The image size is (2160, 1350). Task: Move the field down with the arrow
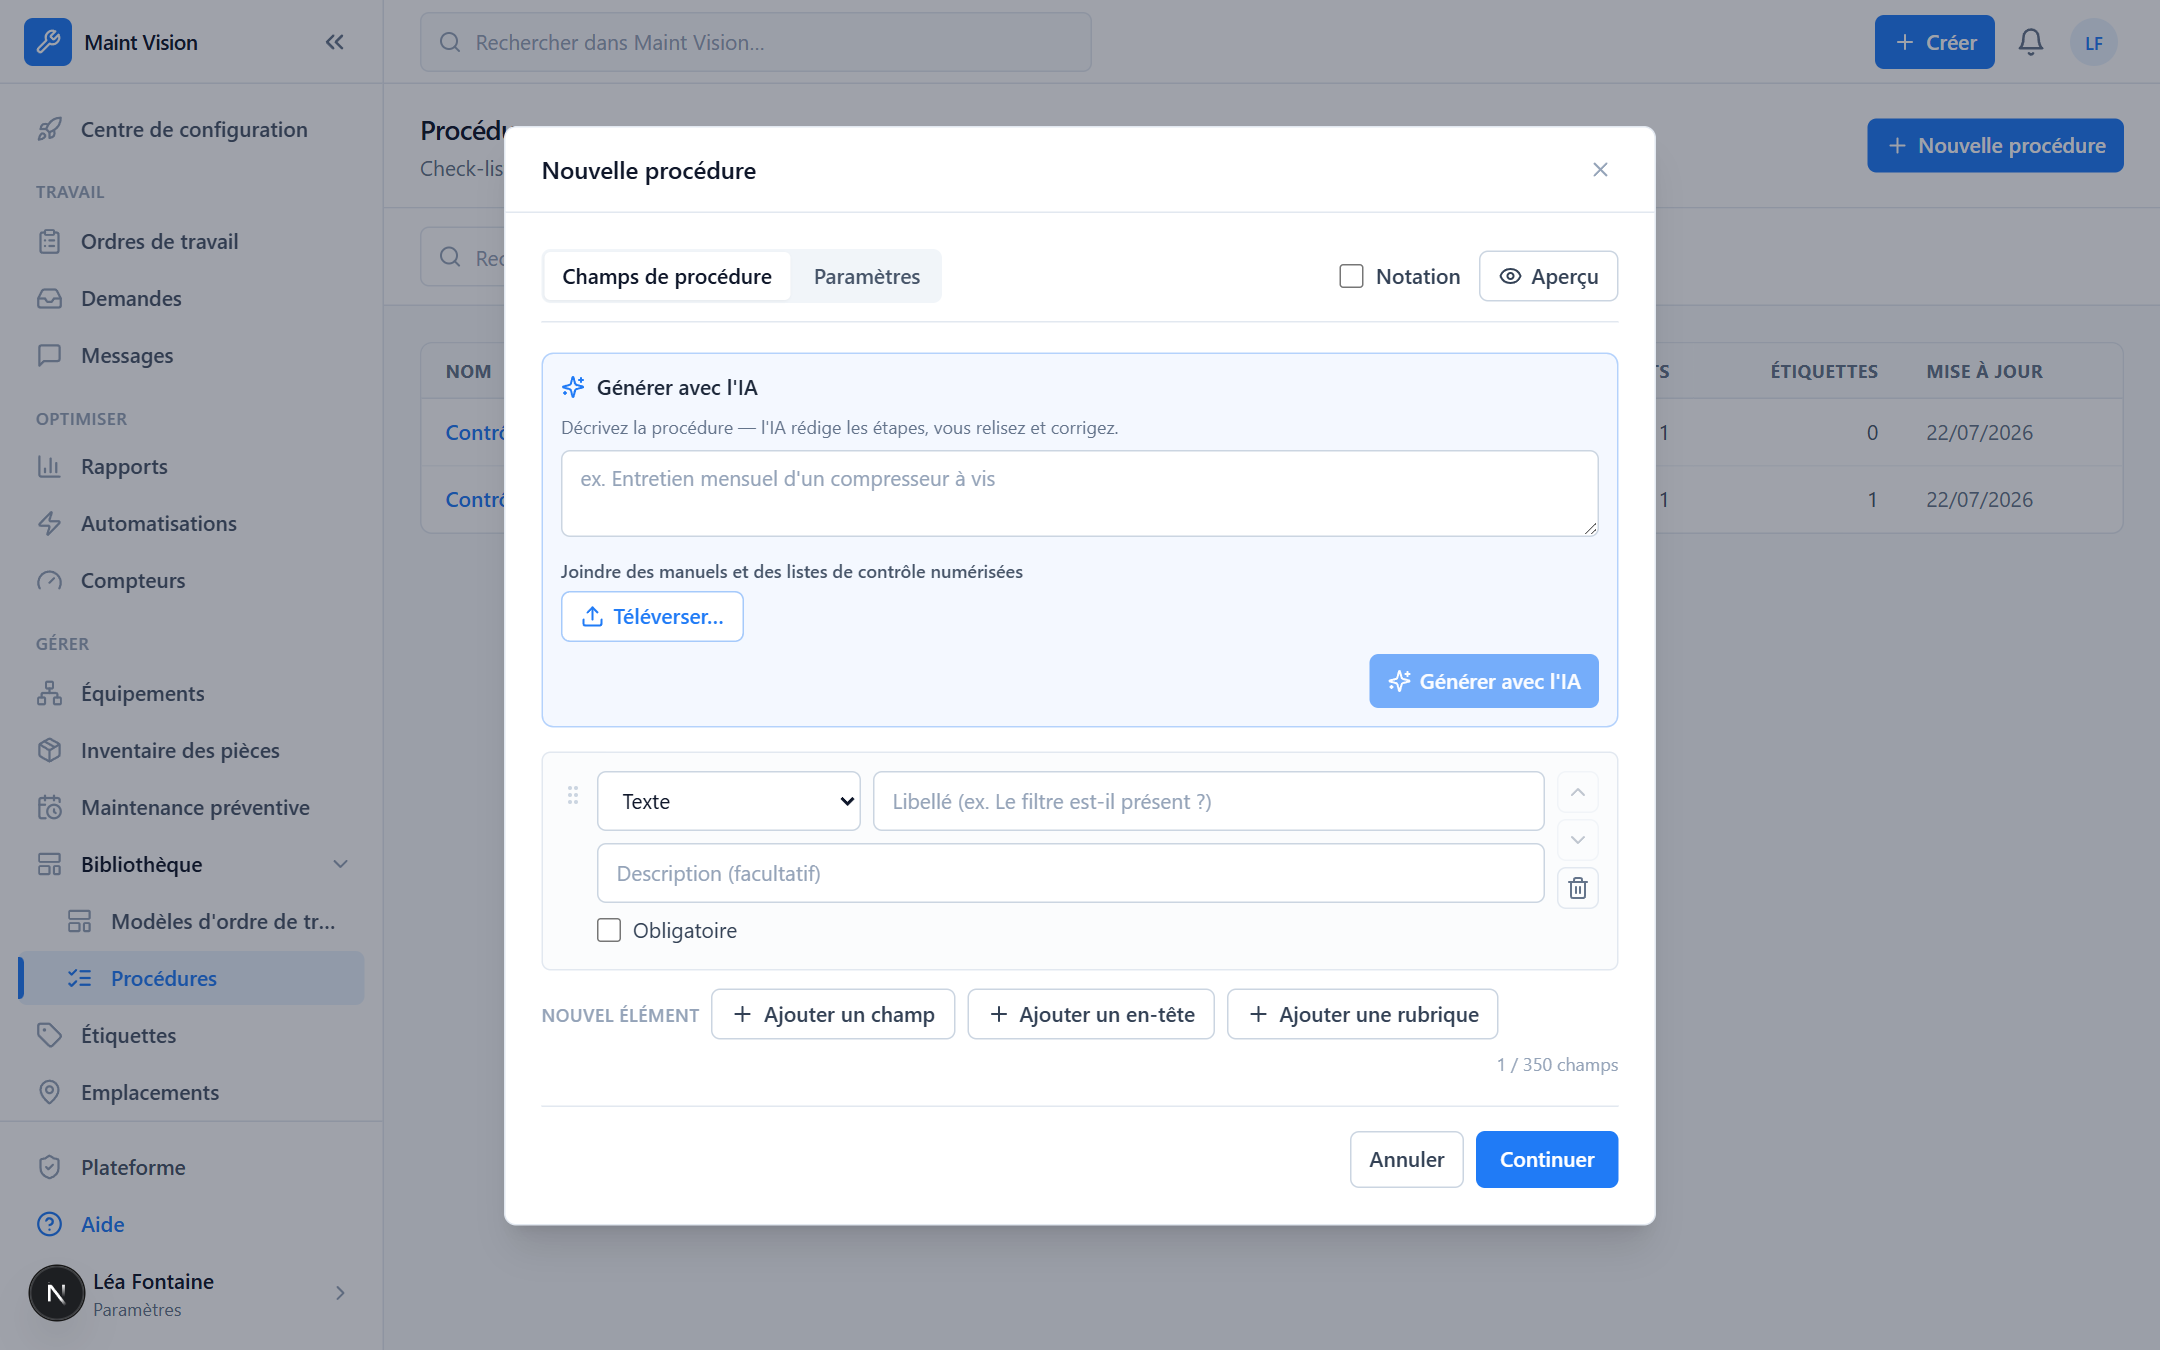(1577, 840)
